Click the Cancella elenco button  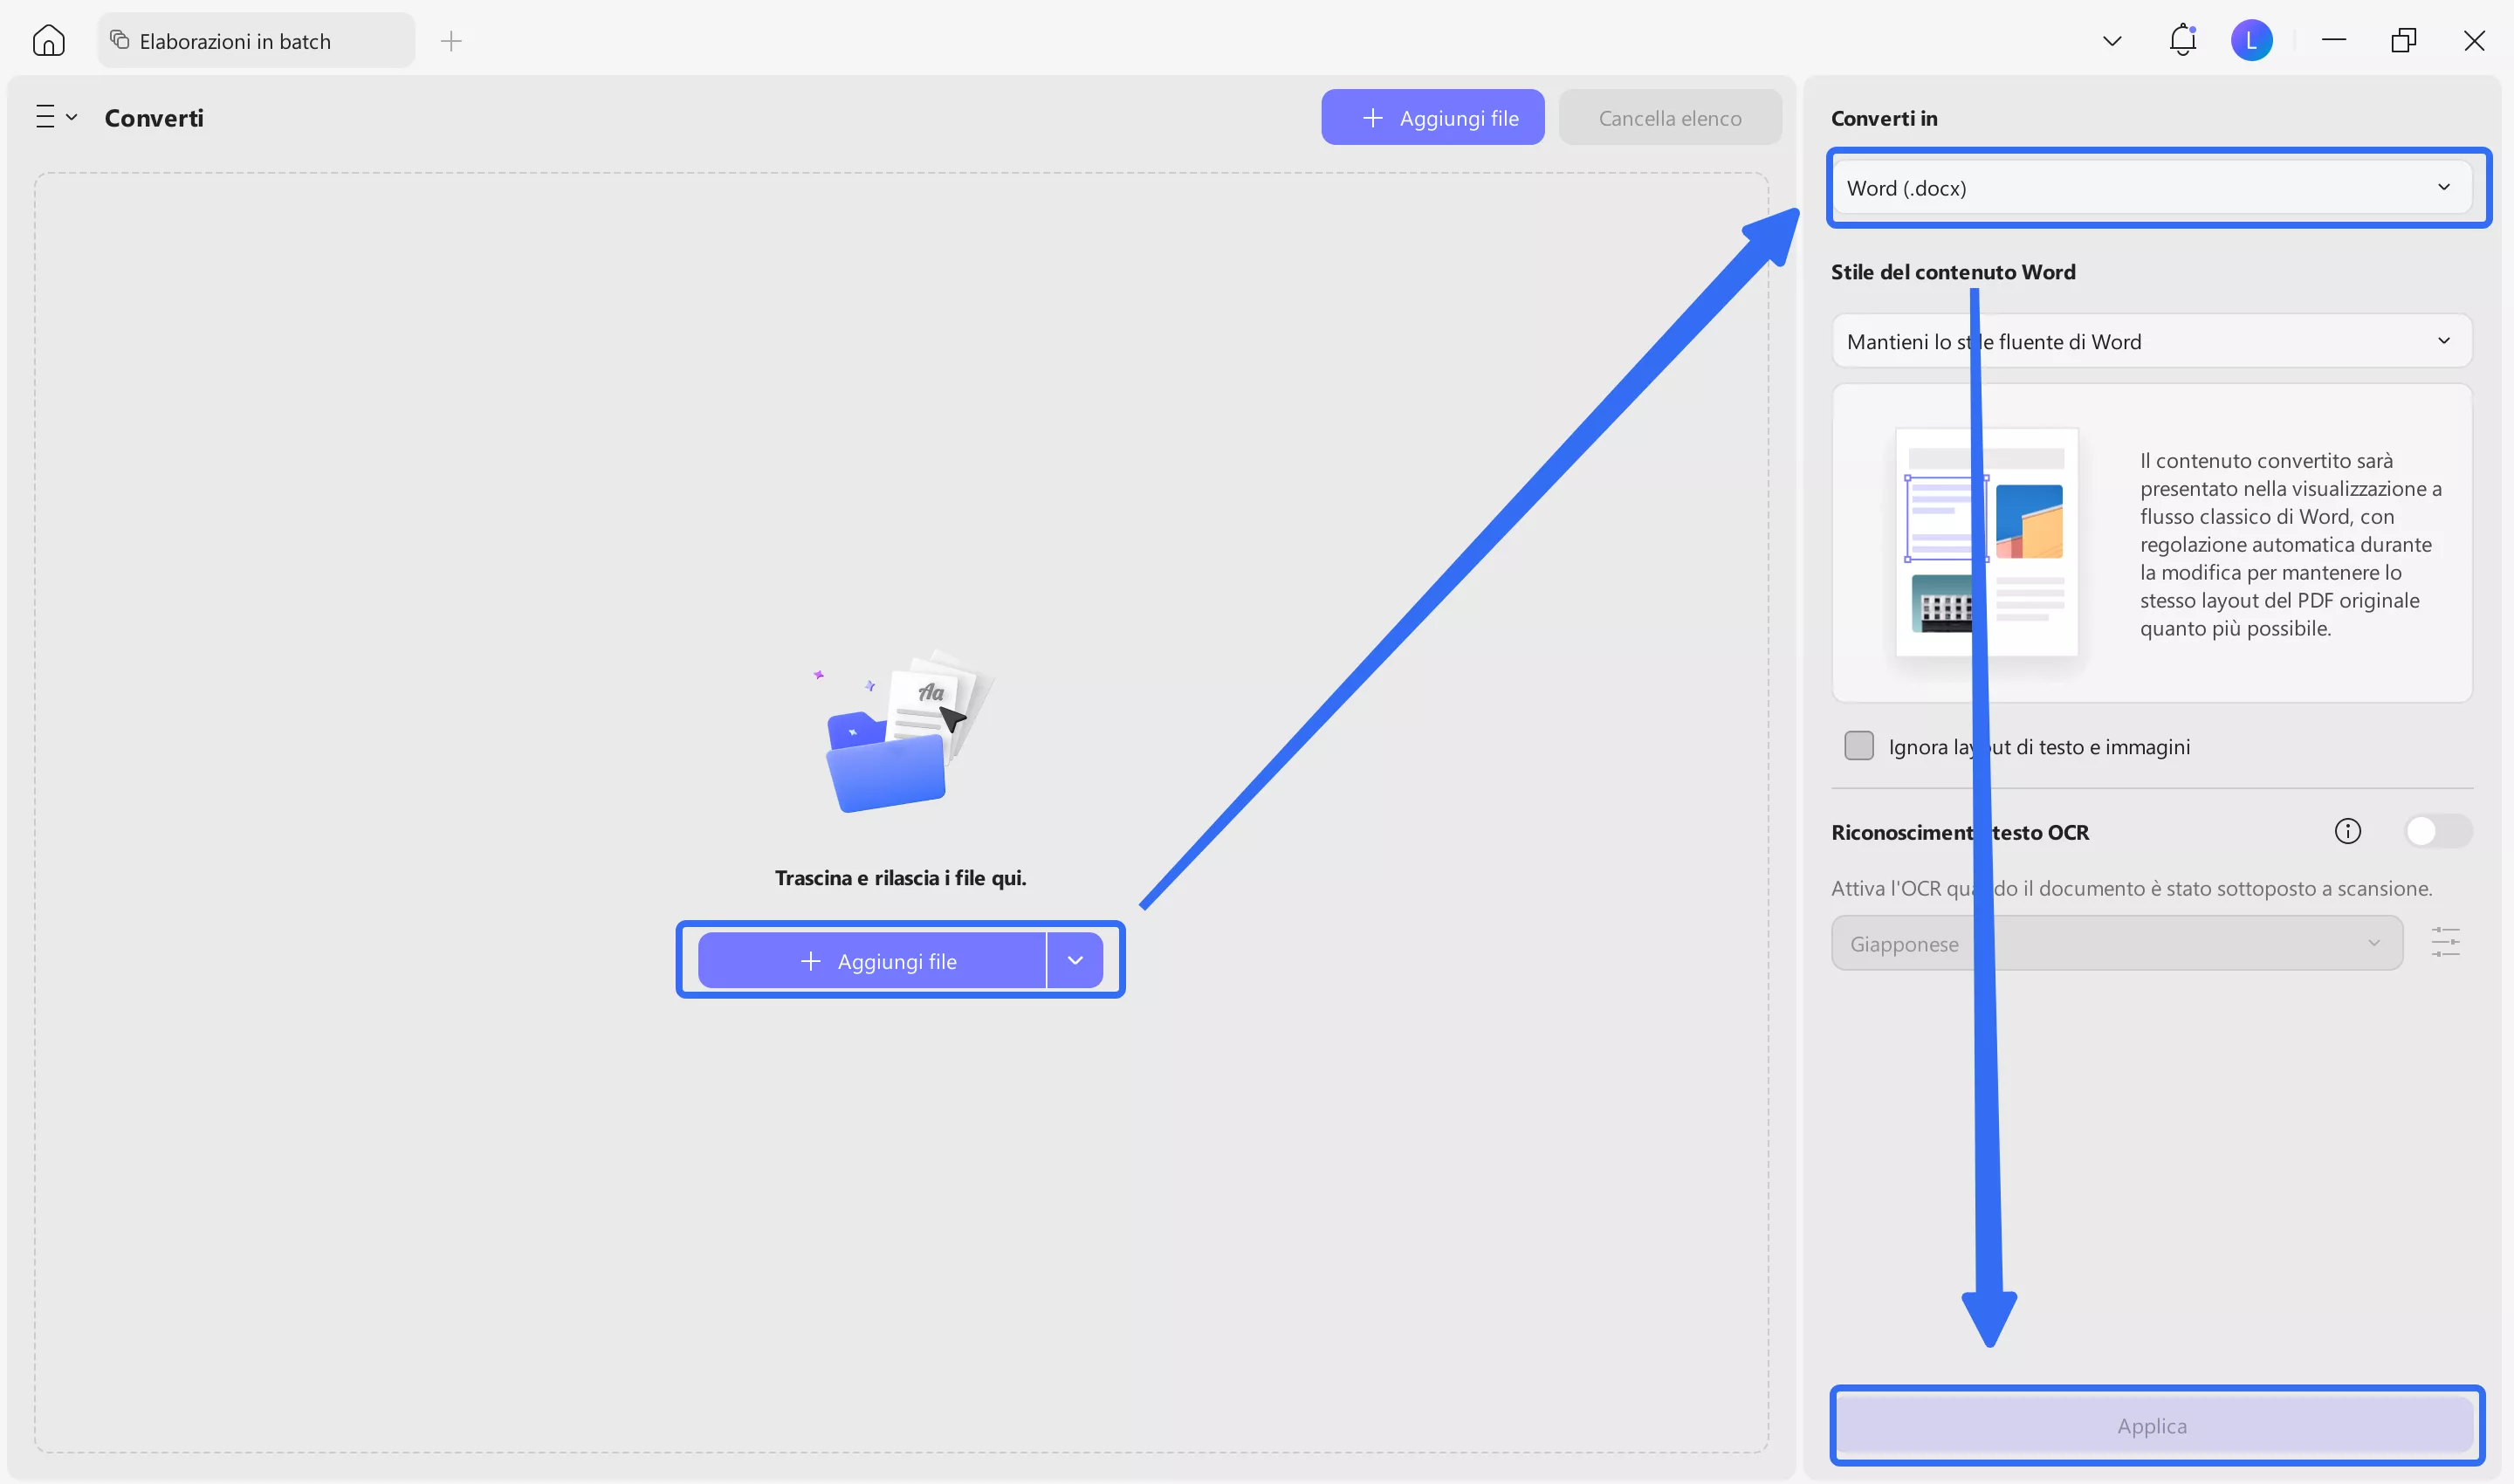(1669, 118)
